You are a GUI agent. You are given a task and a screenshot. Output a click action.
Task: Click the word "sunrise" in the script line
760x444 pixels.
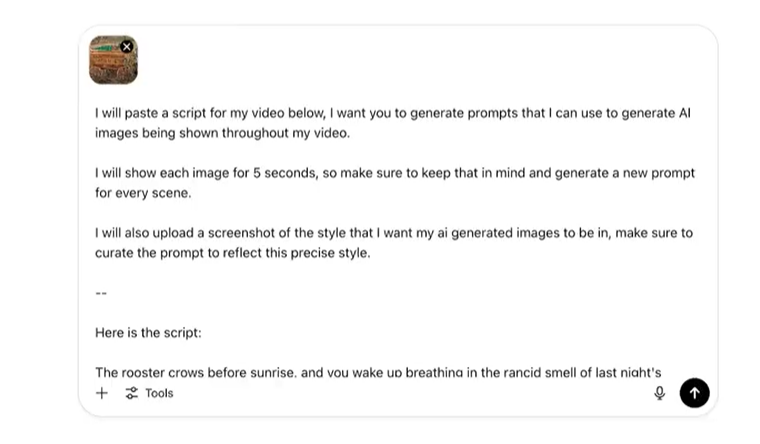266,372
